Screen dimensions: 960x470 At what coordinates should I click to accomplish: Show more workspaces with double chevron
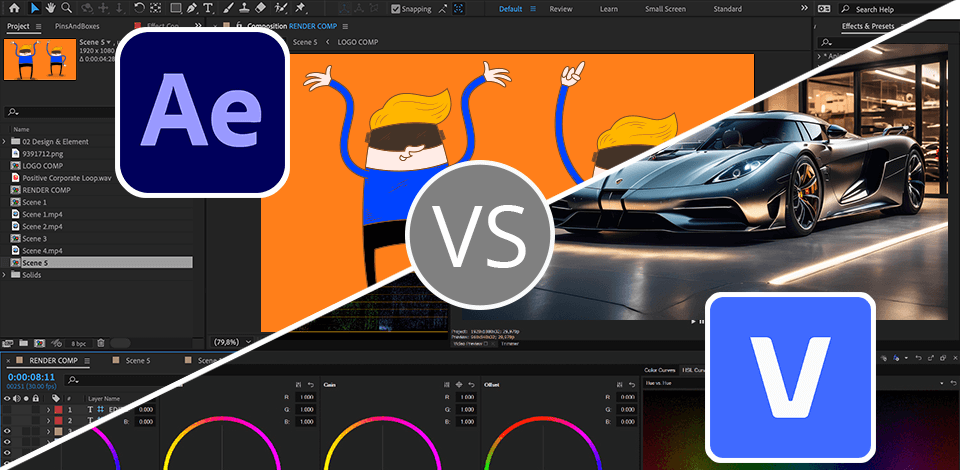(x=804, y=8)
